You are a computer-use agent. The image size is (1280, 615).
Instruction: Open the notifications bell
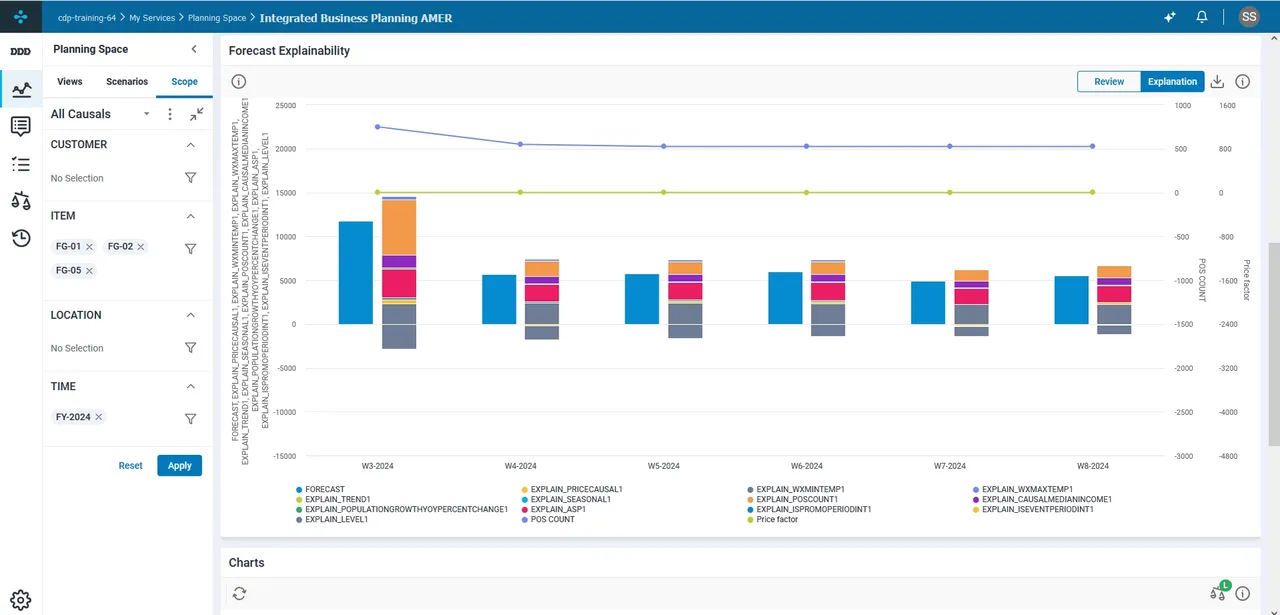coord(1202,17)
